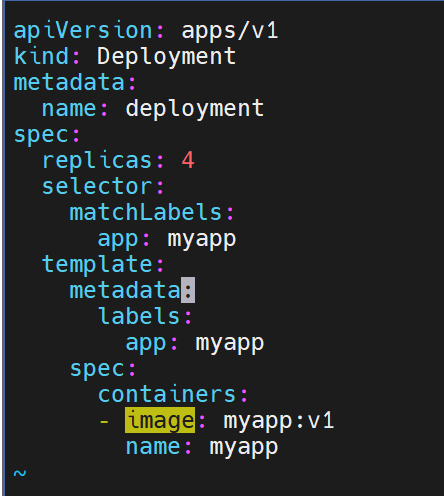Click 'name' key under containers

click(x=153, y=447)
